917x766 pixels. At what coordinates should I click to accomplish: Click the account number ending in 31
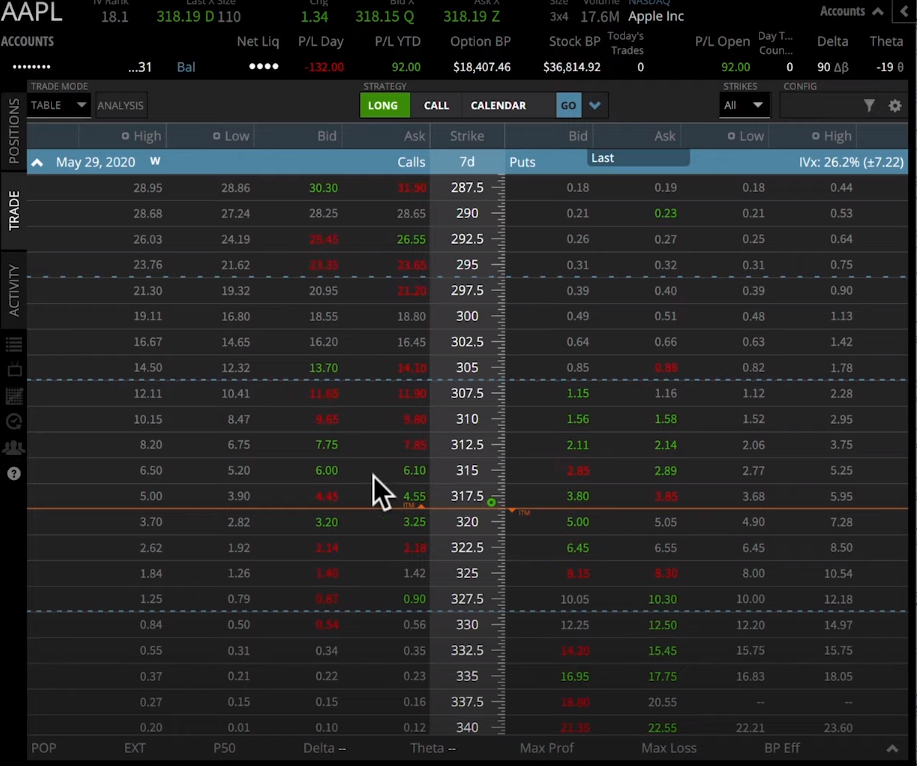pos(140,67)
